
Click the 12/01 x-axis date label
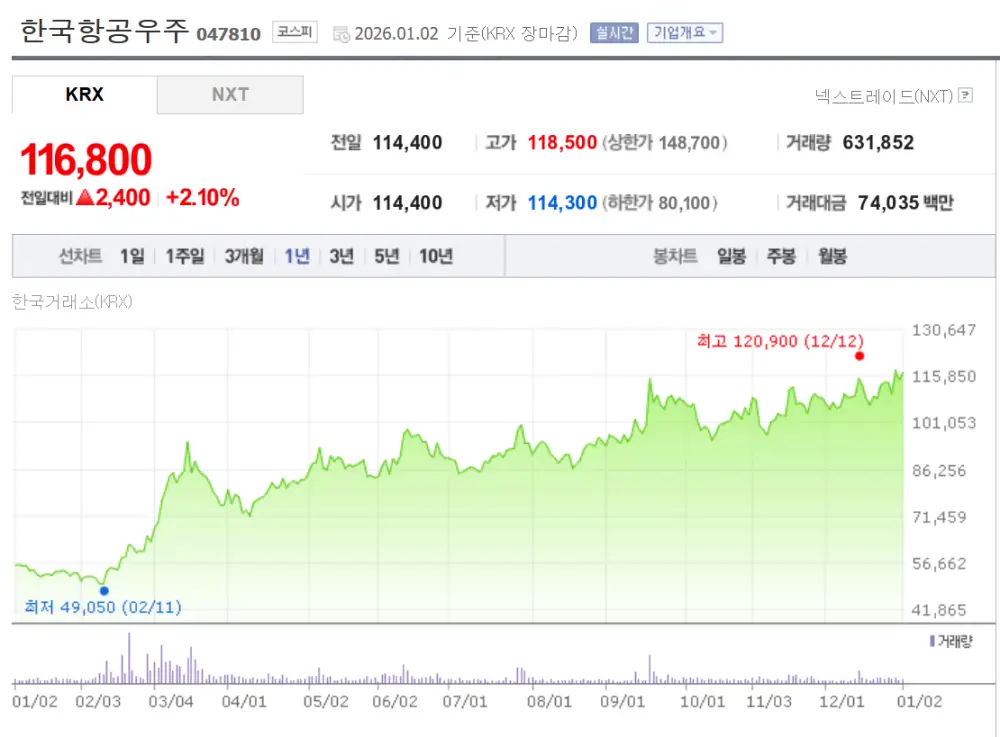click(842, 702)
